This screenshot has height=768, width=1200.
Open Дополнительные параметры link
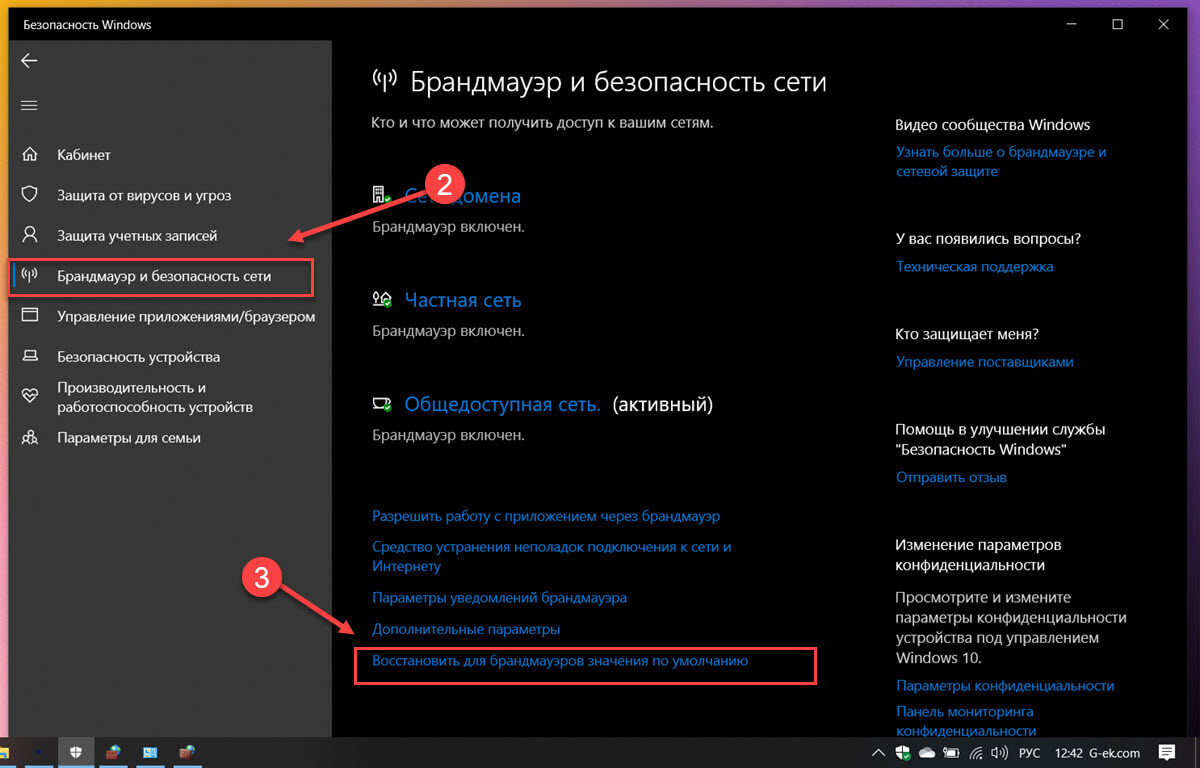466,629
